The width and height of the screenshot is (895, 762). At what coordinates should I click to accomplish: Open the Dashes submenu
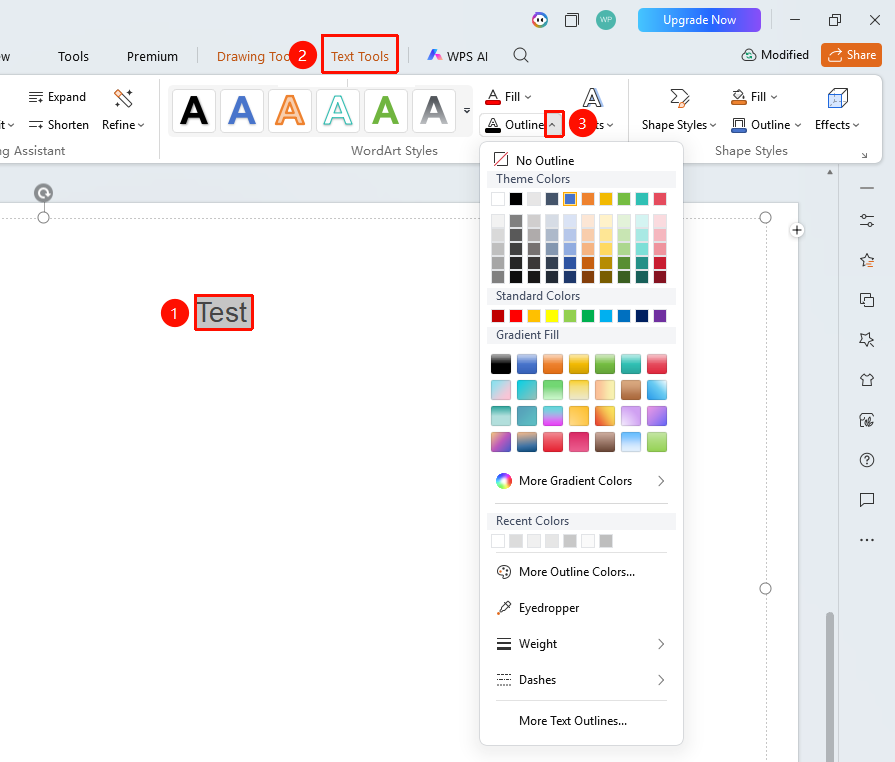(x=581, y=680)
